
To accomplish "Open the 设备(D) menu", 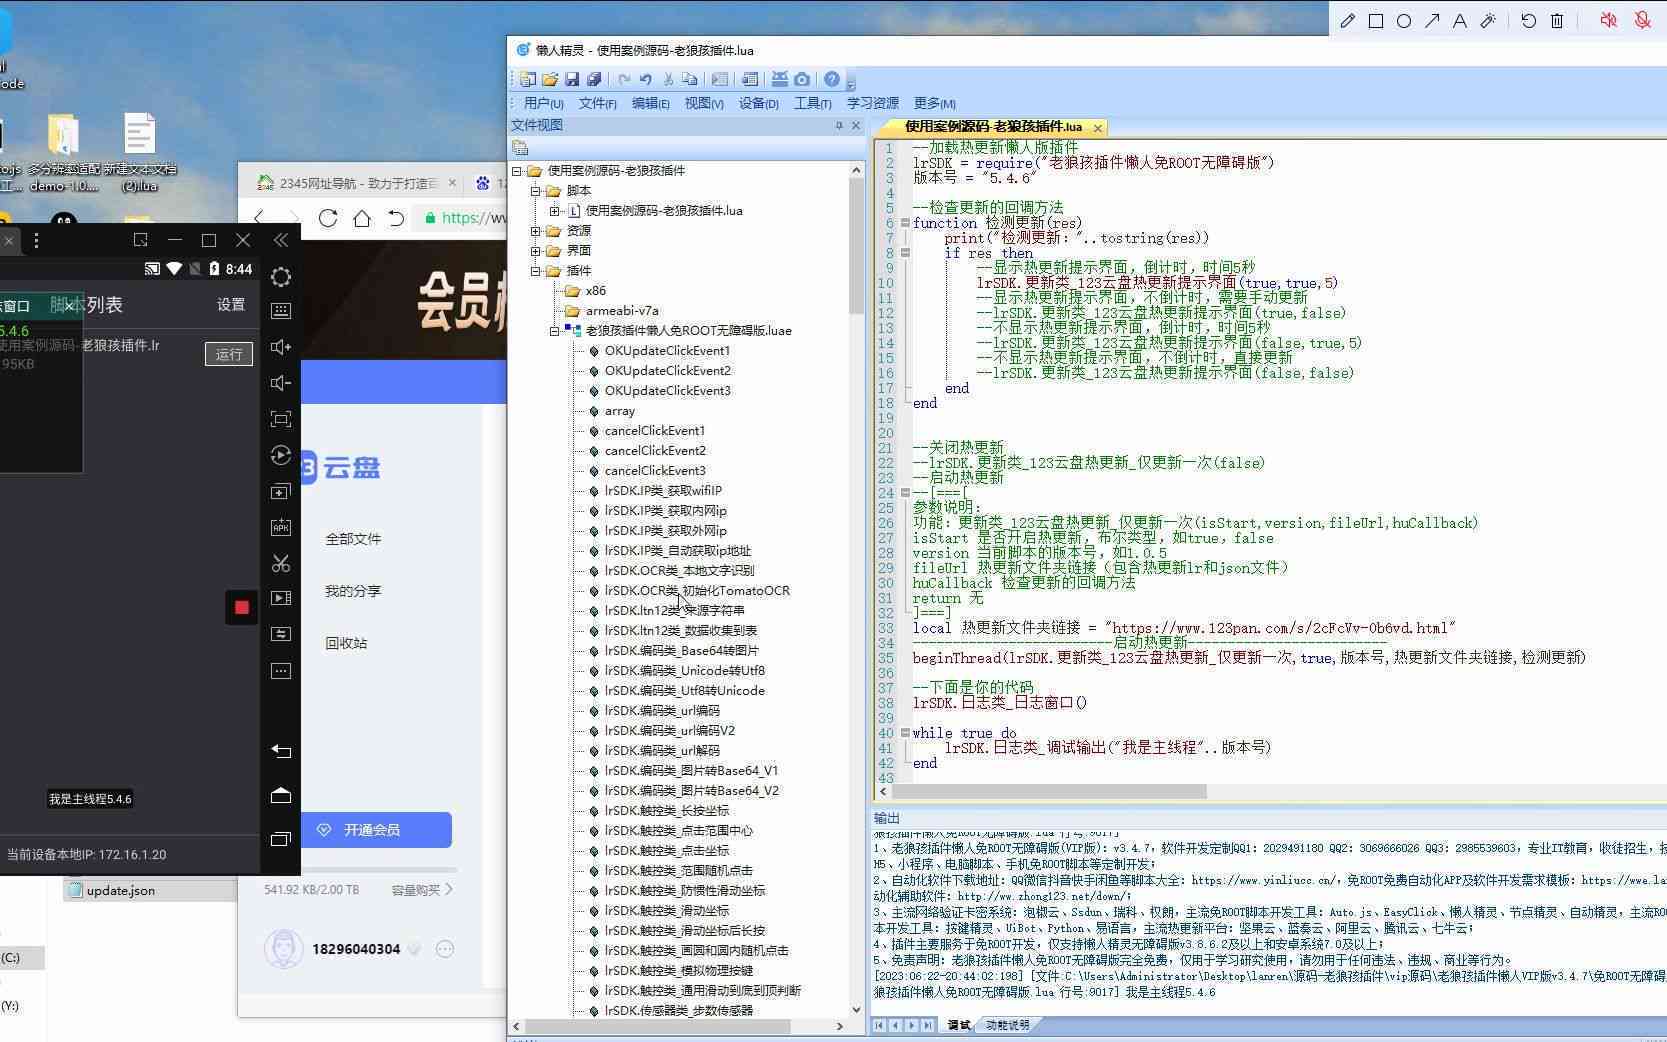I will tap(758, 103).
